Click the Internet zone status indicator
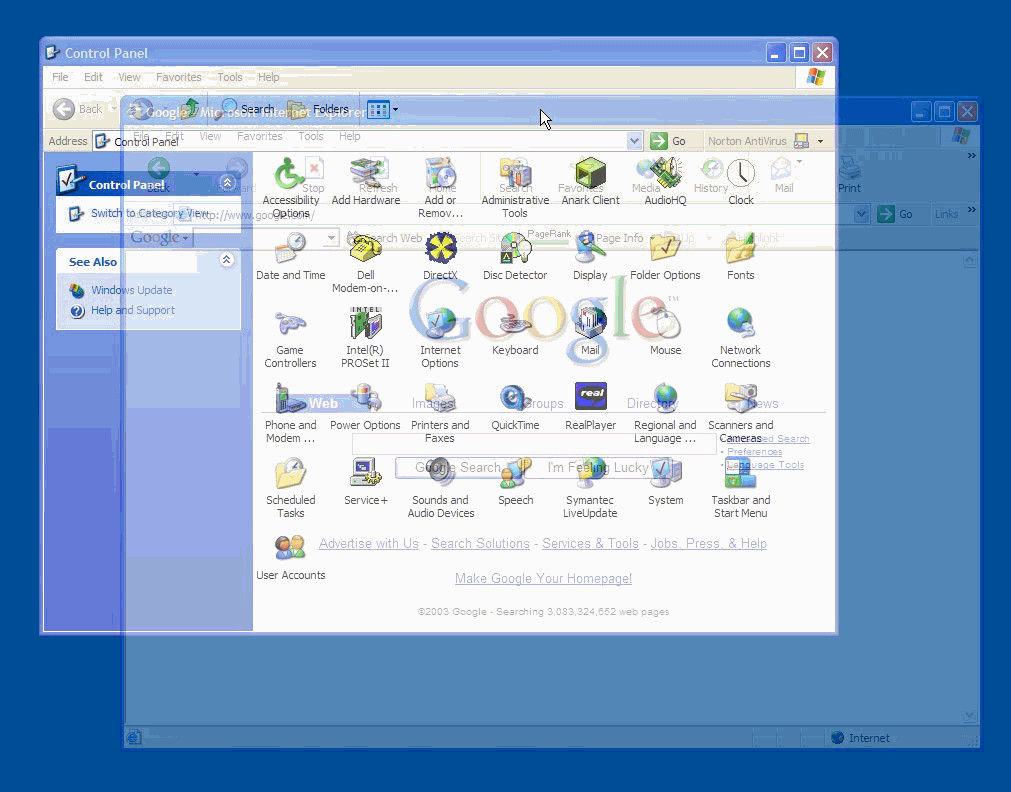Image resolution: width=1011 pixels, height=792 pixels. (860, 738)
